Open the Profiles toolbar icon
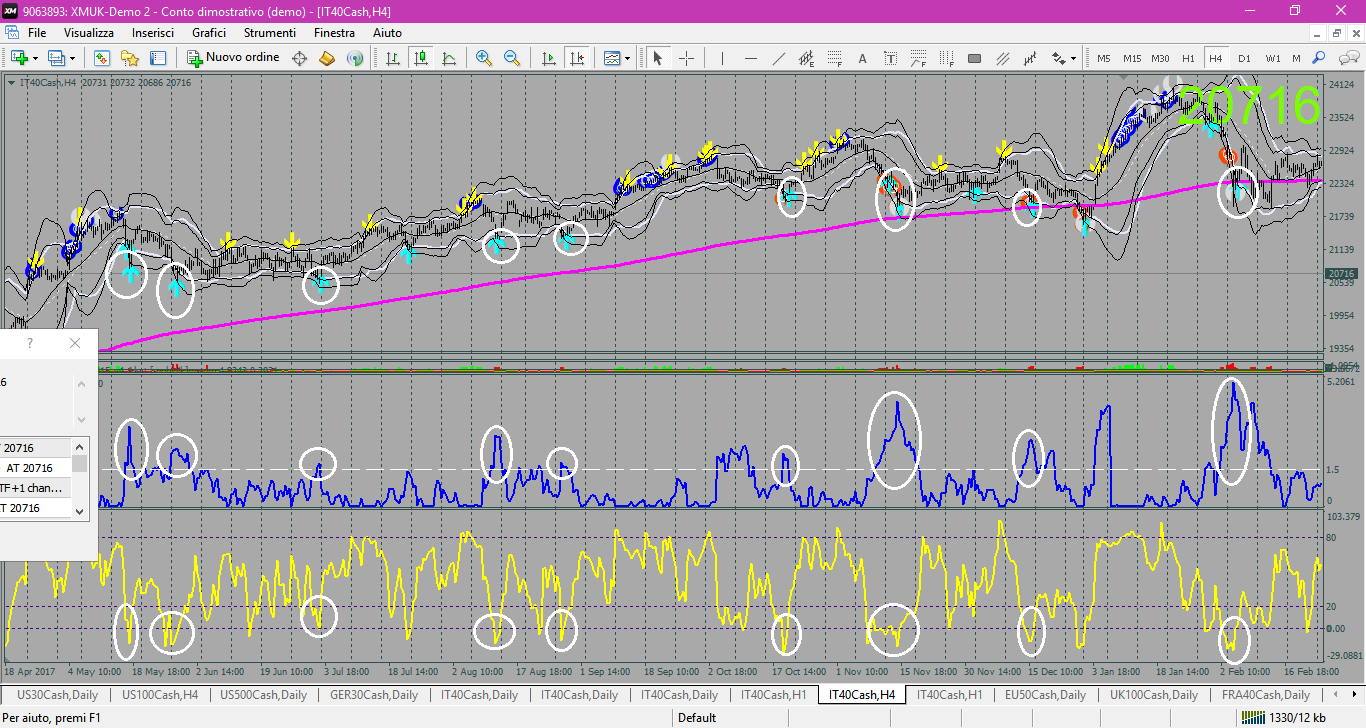 click(56, 58)
